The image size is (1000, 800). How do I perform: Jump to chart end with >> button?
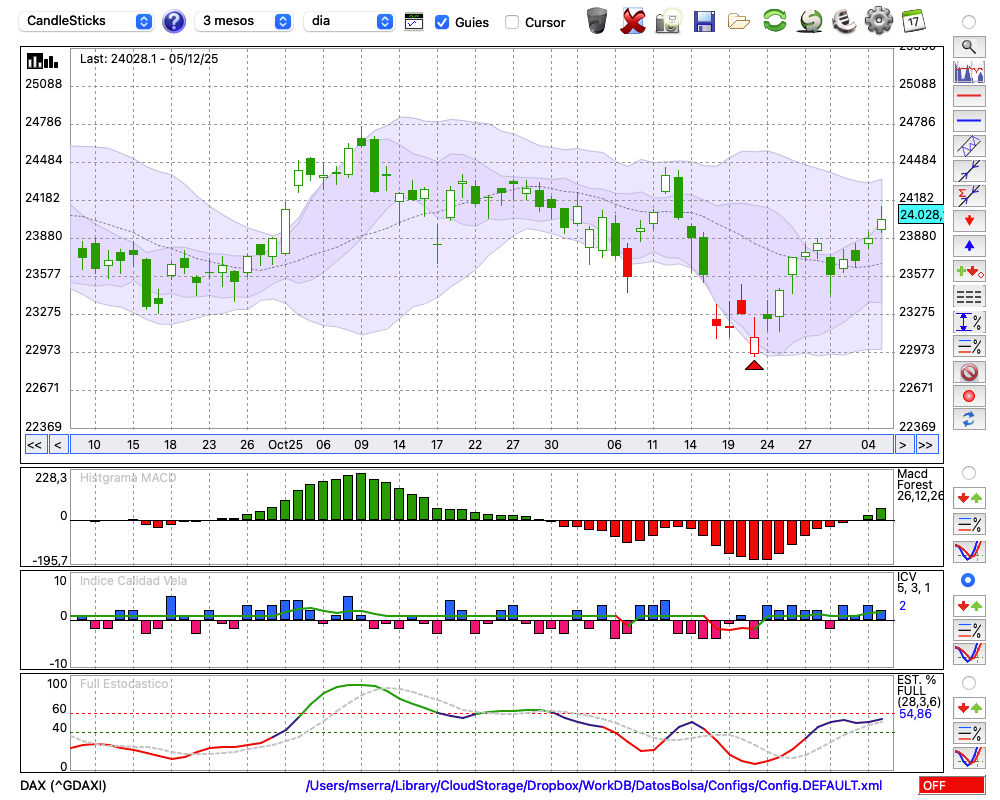coord(927,445)
